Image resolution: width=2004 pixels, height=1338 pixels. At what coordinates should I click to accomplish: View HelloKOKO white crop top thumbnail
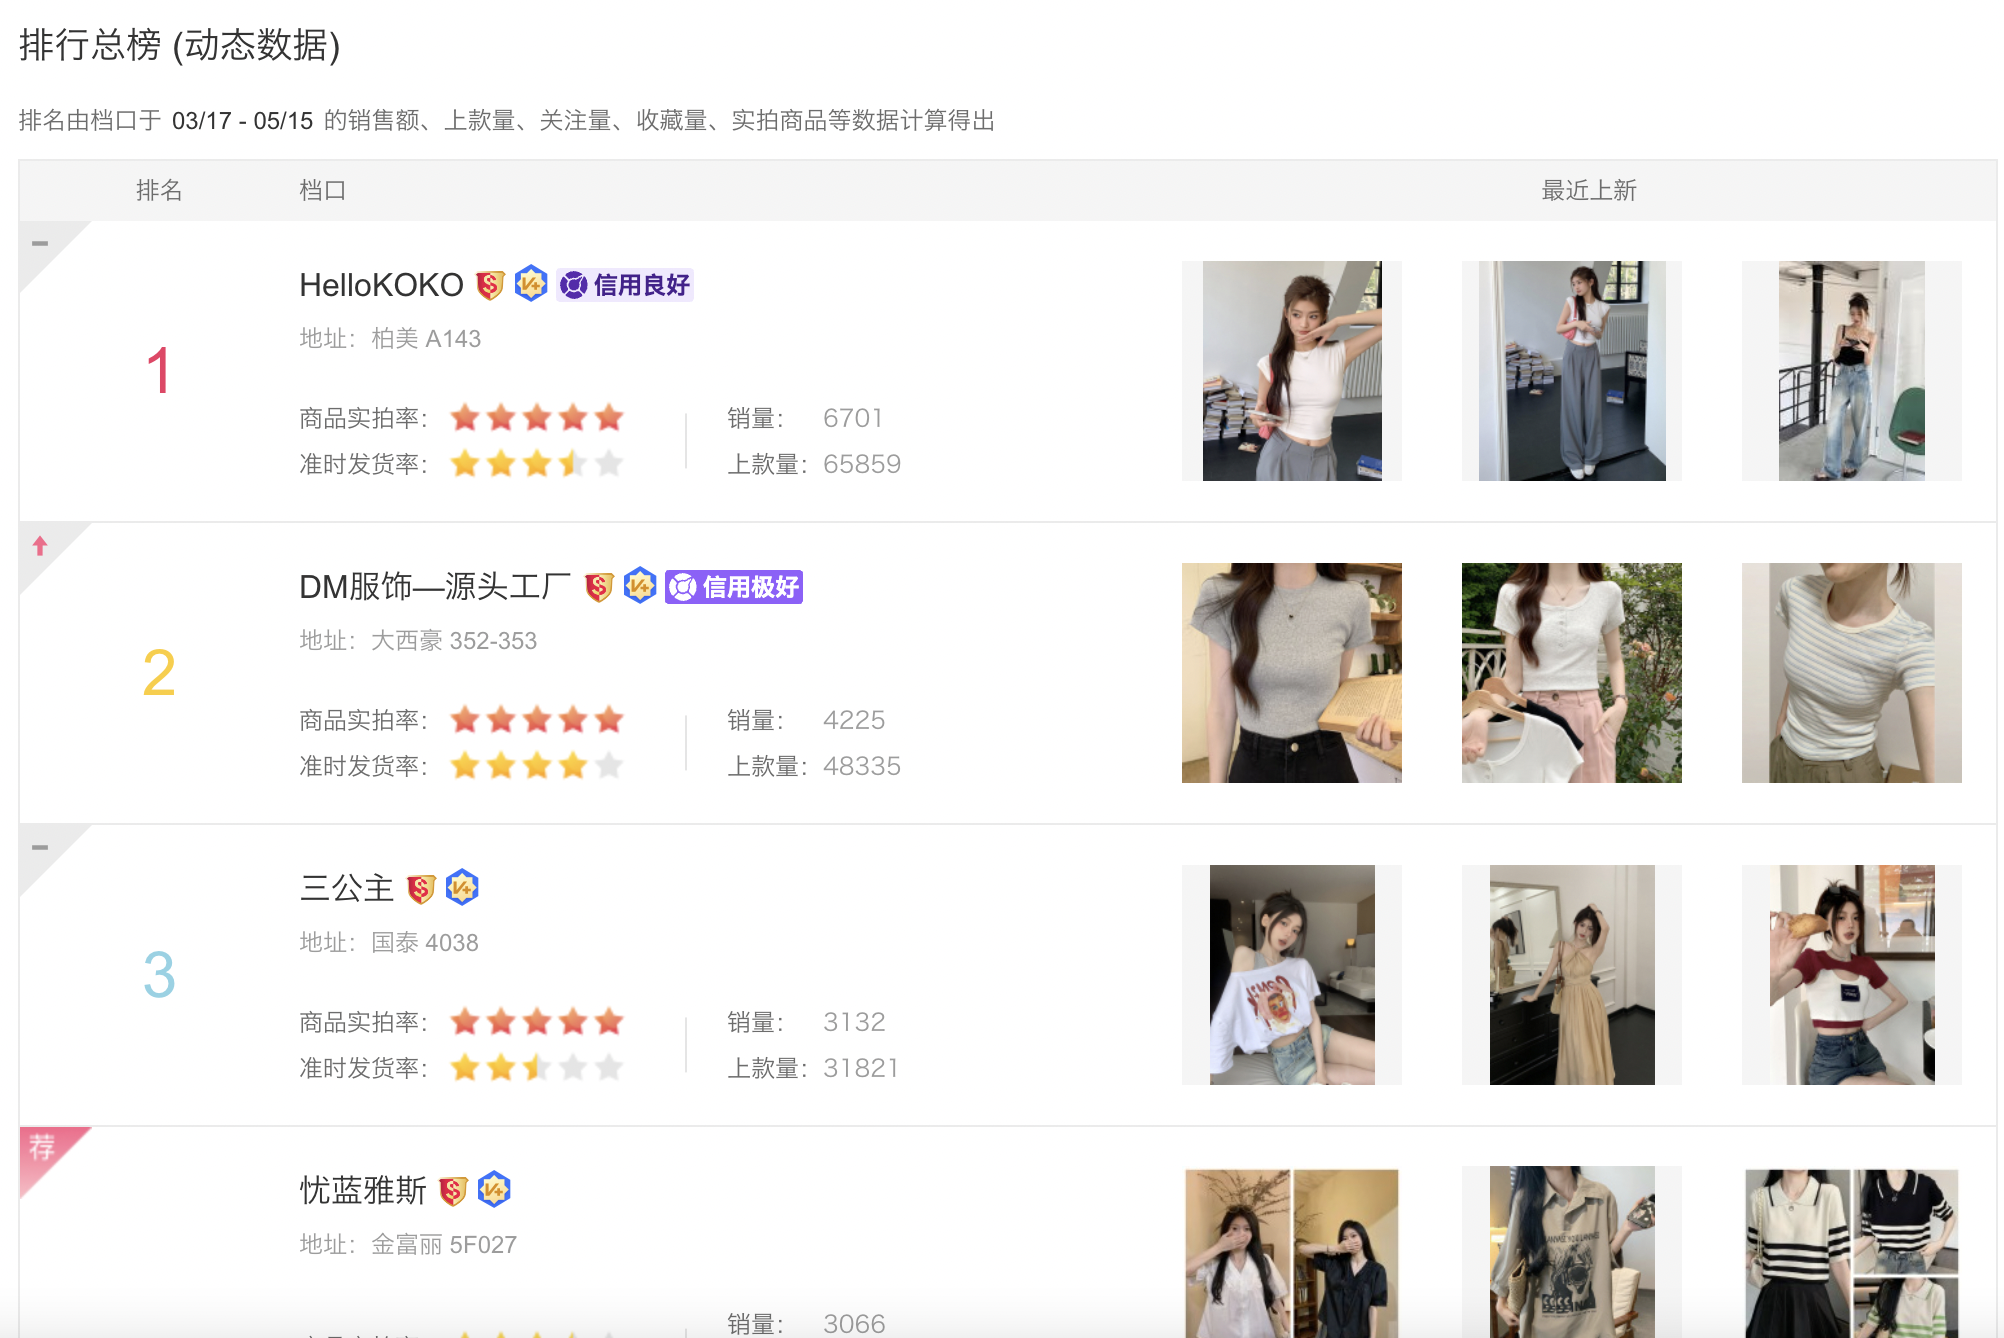coord(1292,371)
